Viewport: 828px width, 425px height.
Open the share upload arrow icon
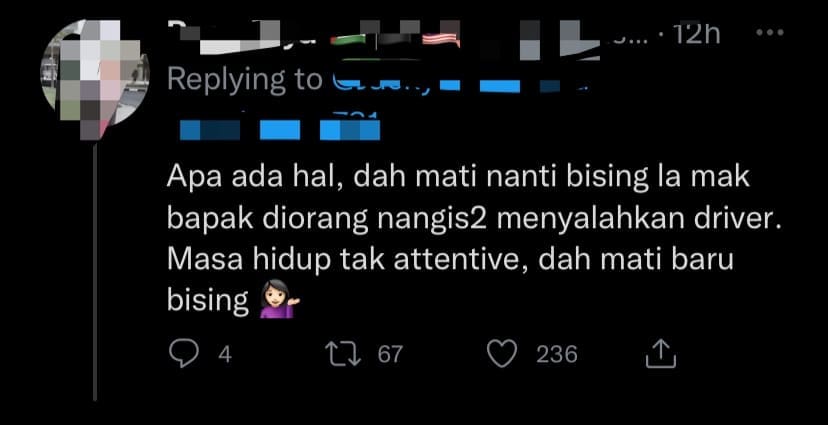(x=661, y=354)
